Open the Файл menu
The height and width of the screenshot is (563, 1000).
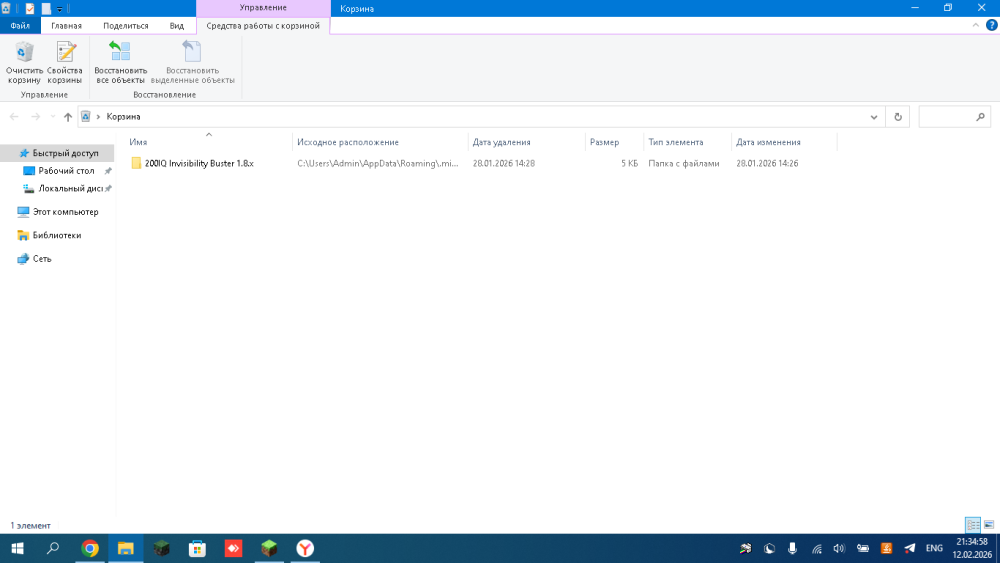20,26
